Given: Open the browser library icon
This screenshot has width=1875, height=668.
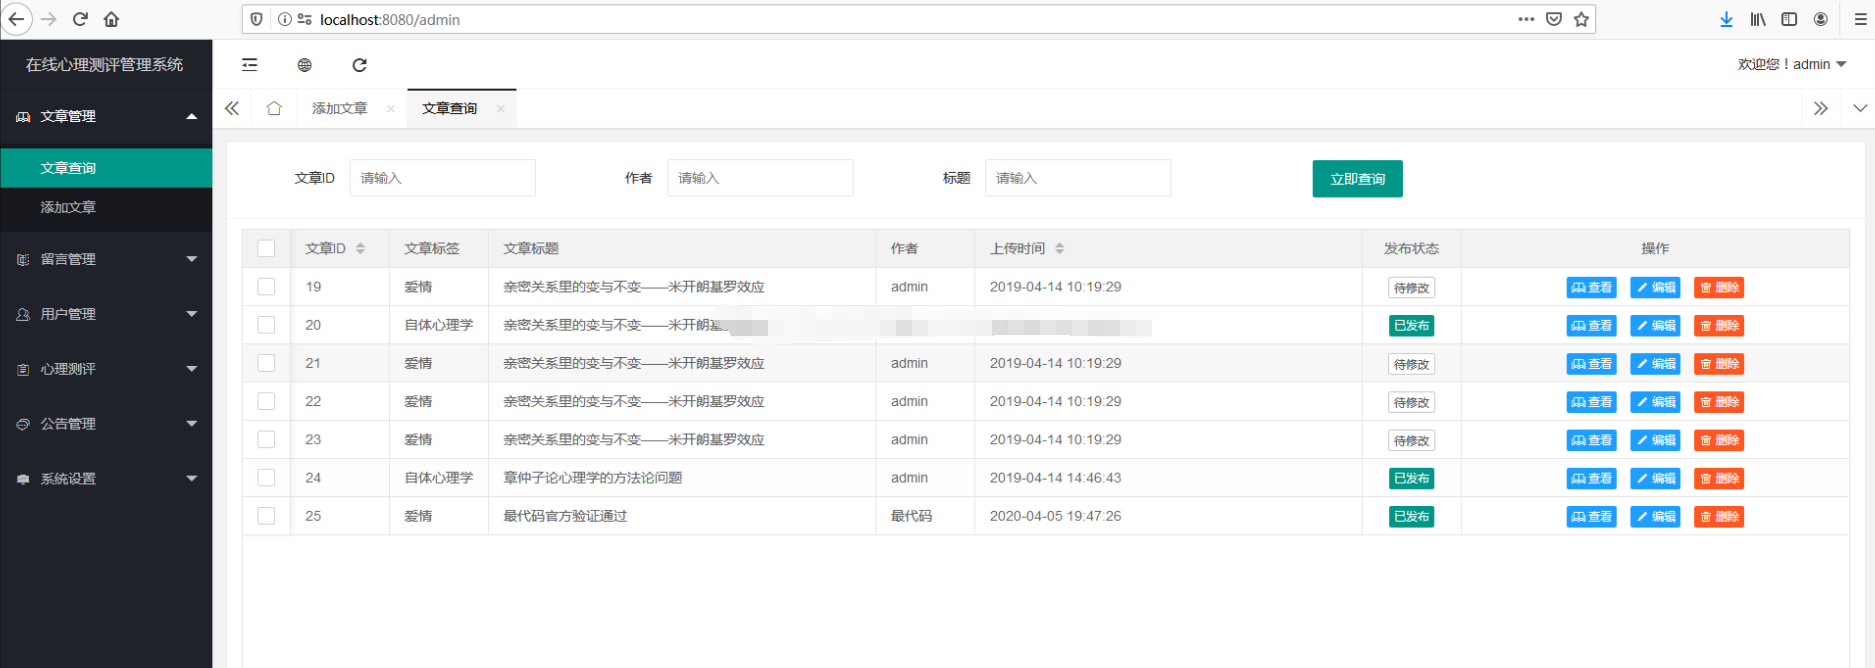Looking at the screenshot, I should [1757, 19].
